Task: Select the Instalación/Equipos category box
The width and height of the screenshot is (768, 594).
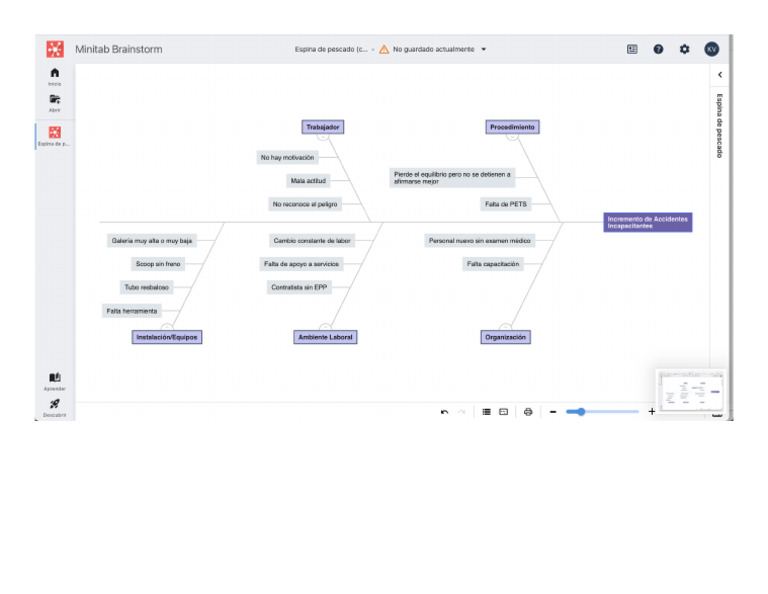Action: [167, 337]
